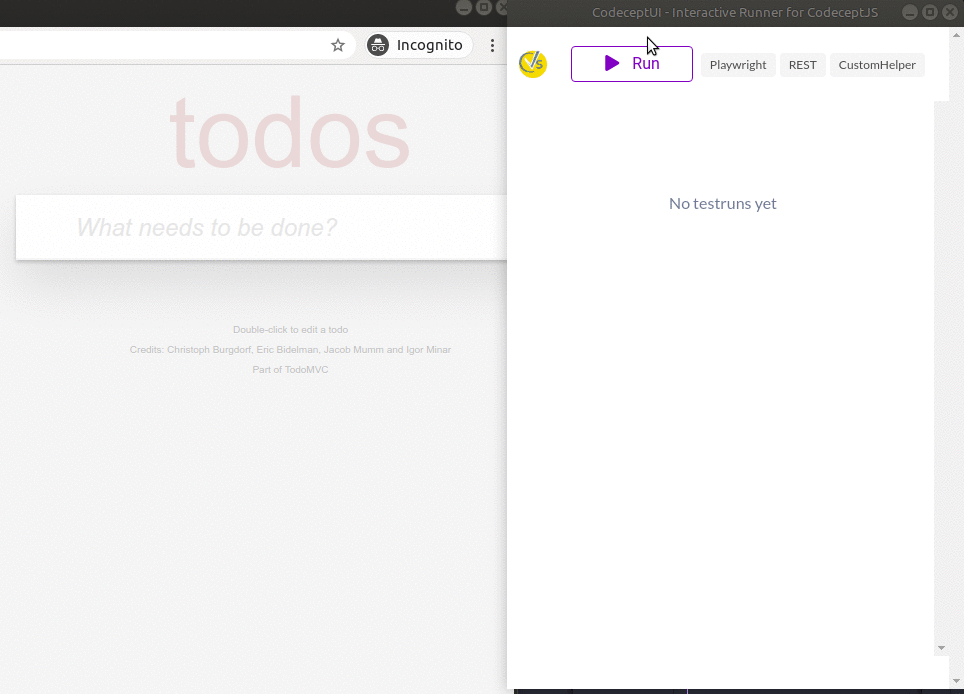Viewport: 964px width, 694px height.
Task: Open the TodoMVC link
Action: click(x=306, y=369)
